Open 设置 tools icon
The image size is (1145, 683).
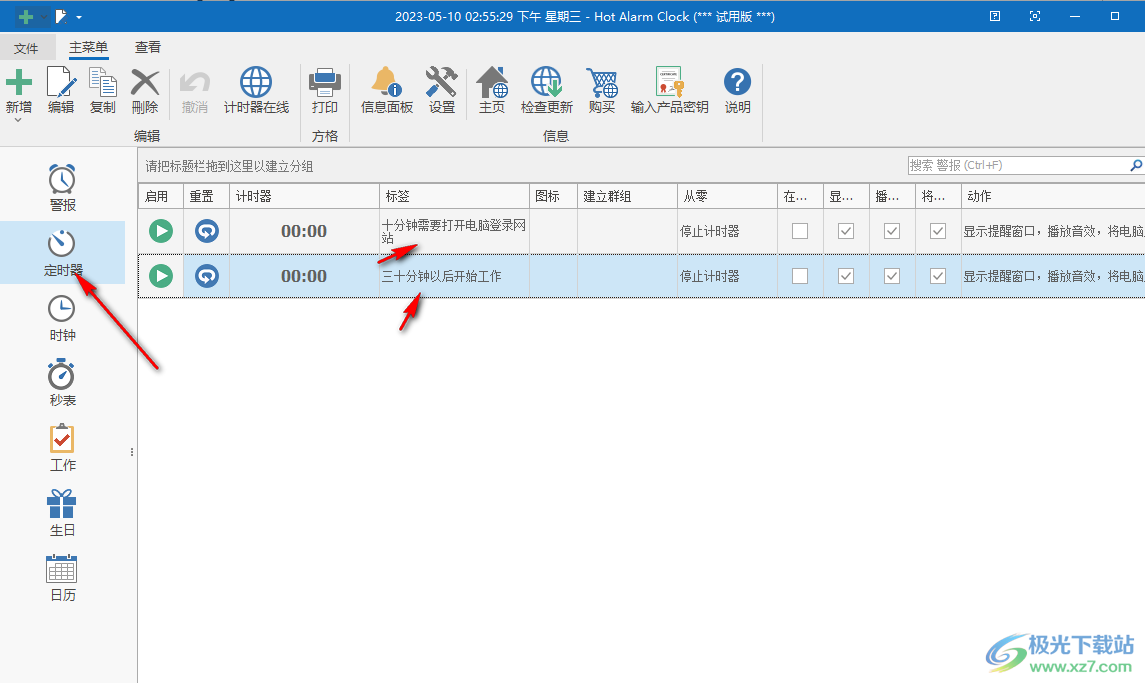point(442,83)
